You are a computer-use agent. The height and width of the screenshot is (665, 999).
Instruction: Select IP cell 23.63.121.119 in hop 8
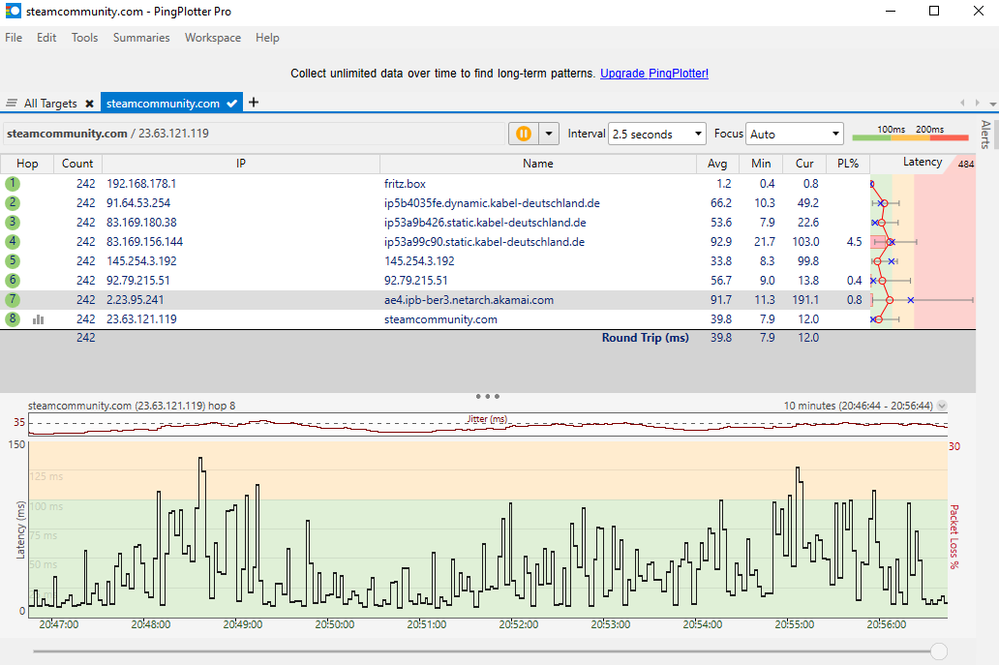(x=141, y=319)
